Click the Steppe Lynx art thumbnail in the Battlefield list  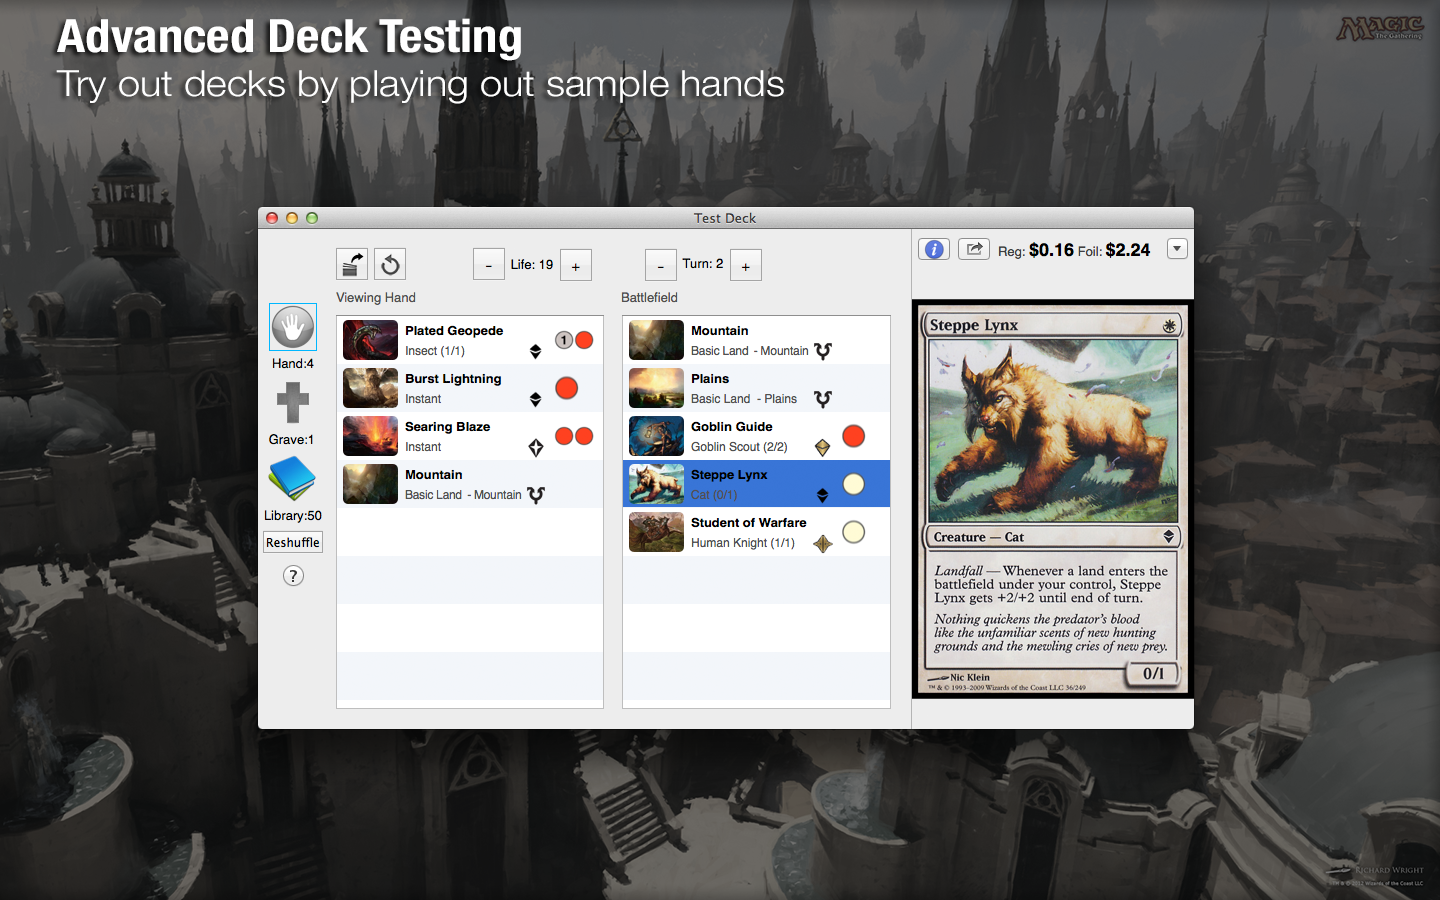point(656,484)
